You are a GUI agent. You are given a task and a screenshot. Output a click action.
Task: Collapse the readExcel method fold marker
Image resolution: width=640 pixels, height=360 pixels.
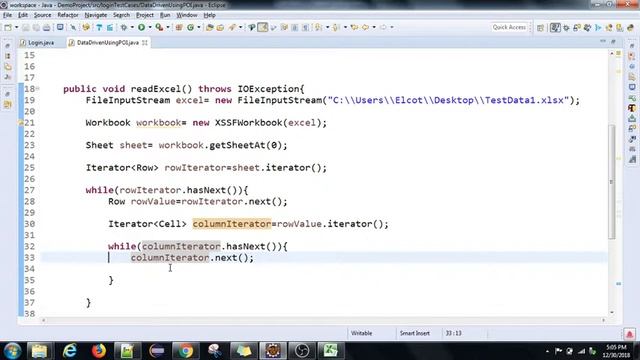pos(37,88)
